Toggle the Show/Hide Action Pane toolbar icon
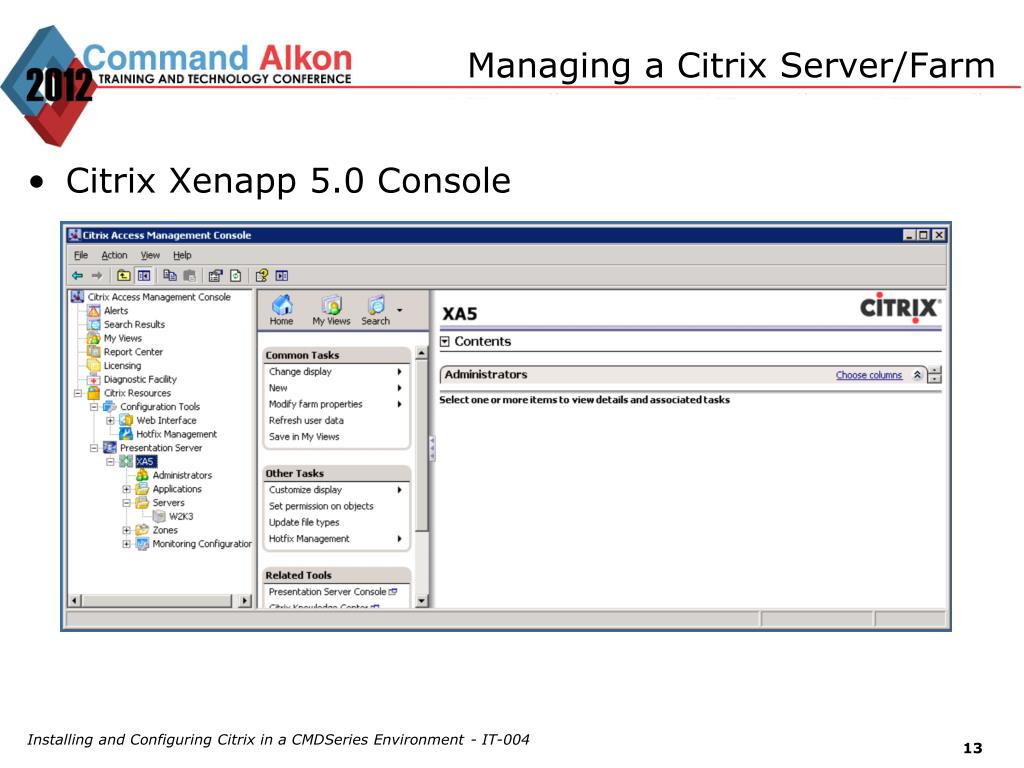Screen dimensions: 1024x768 [x=281, y=276]
